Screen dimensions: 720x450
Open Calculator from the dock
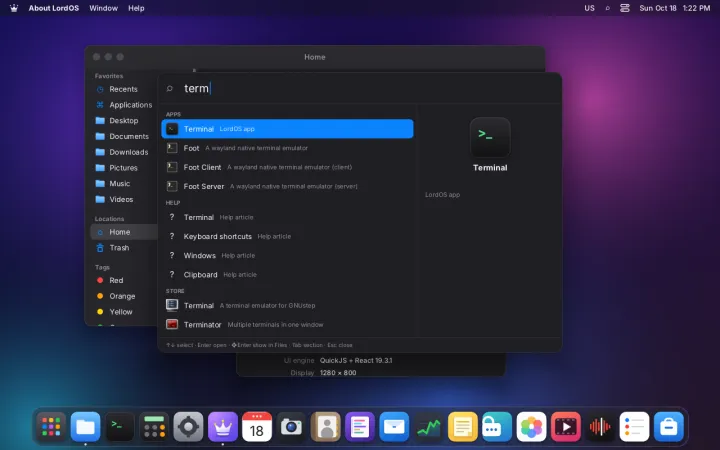click(154, 427)
